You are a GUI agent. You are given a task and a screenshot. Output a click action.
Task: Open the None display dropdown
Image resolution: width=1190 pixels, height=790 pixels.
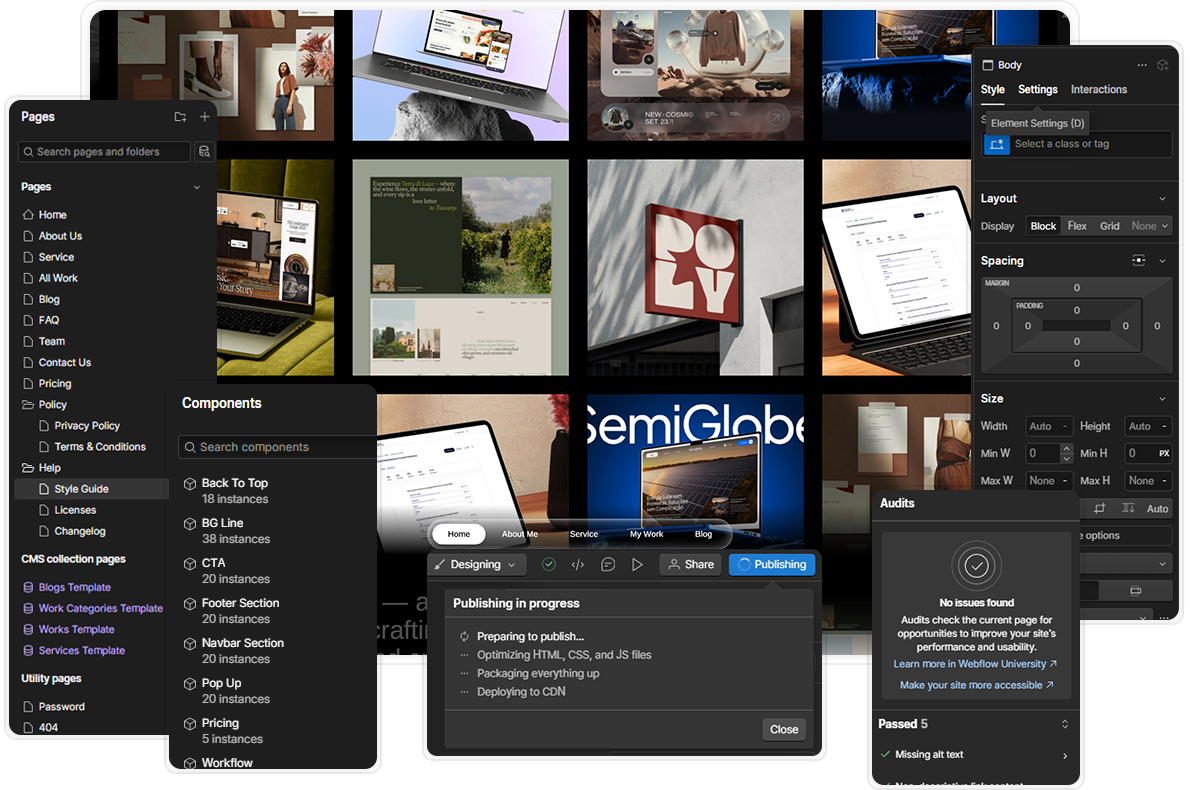[x=1149, y=226]
